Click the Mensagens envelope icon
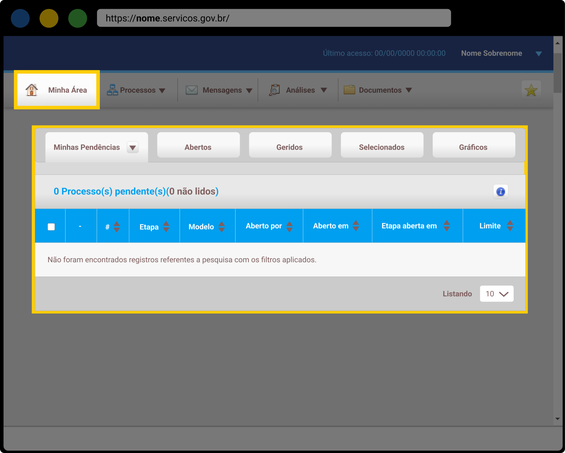The height and width of the screenshot is (453, 565). pos(192,90)
